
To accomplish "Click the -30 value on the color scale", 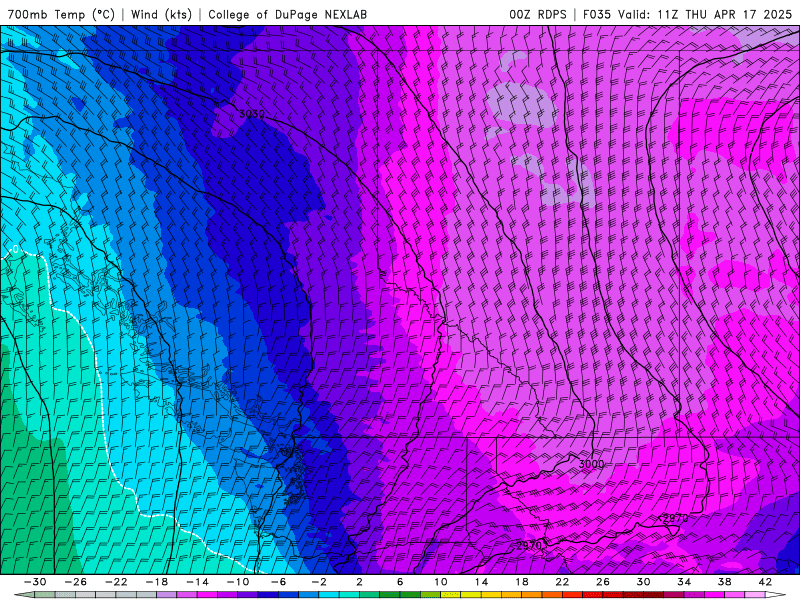I will pyautogui.click(x=35, y=582).
